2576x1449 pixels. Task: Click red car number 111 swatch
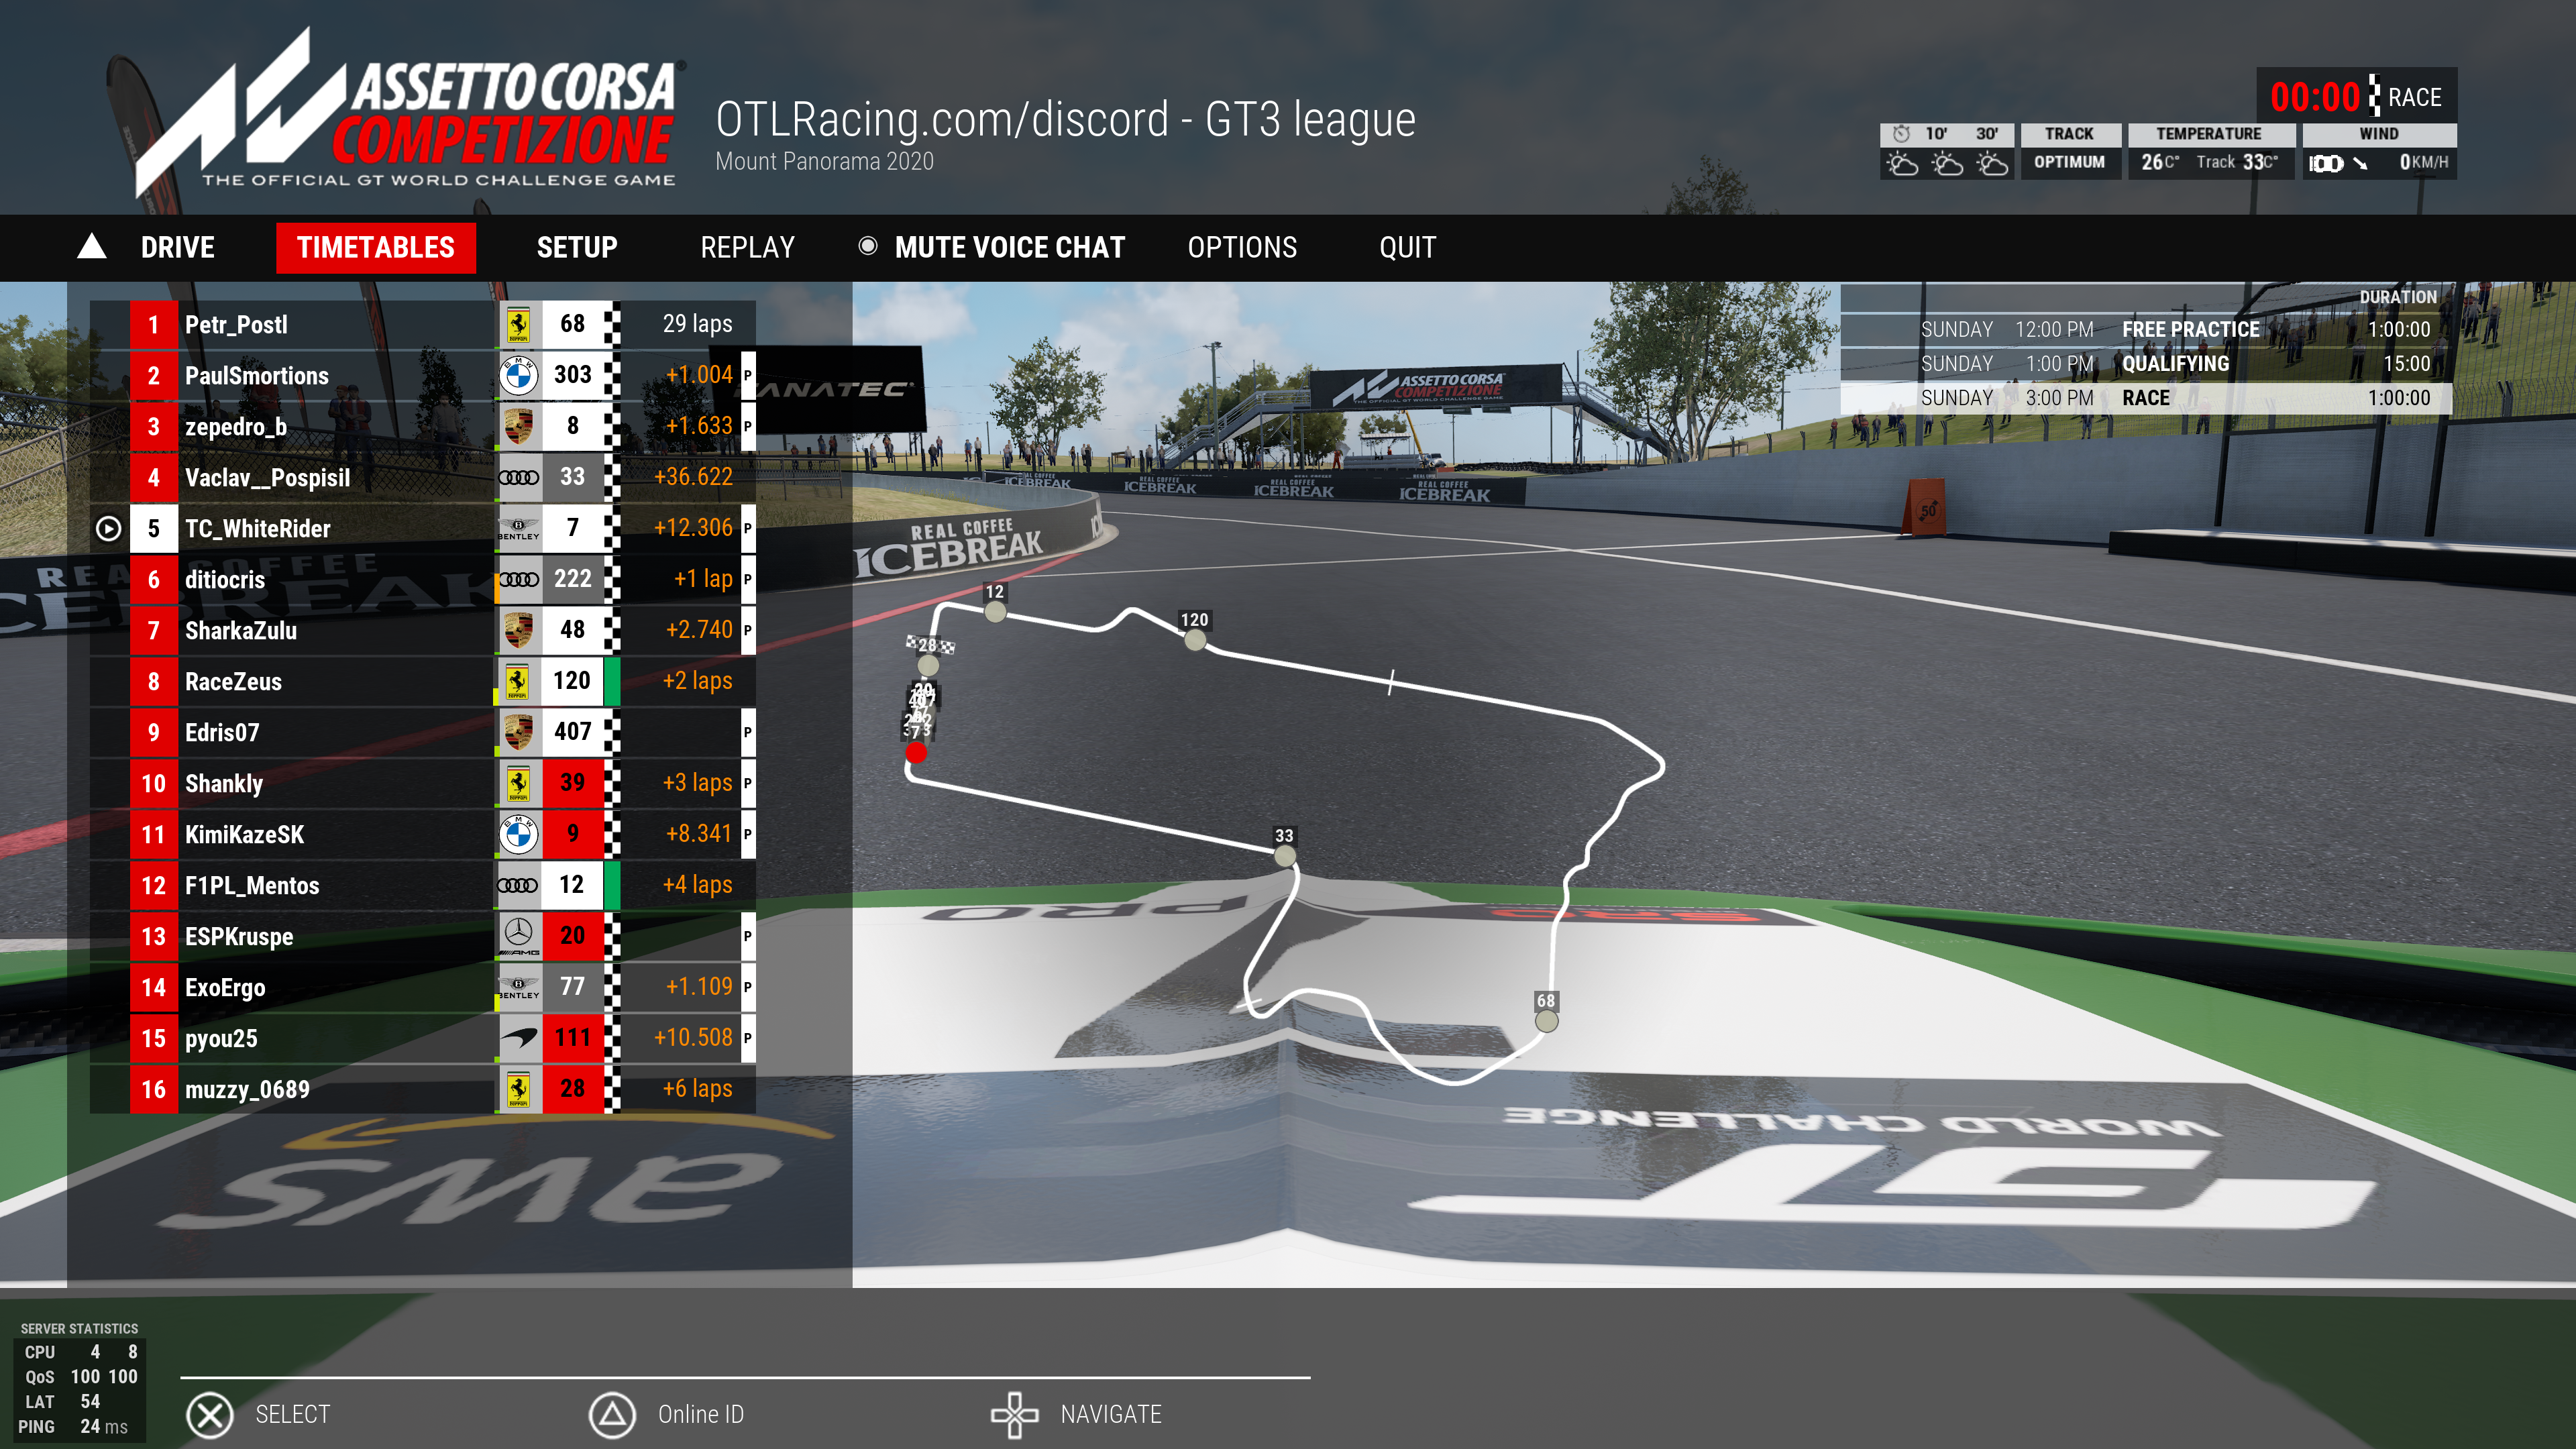572,1038
